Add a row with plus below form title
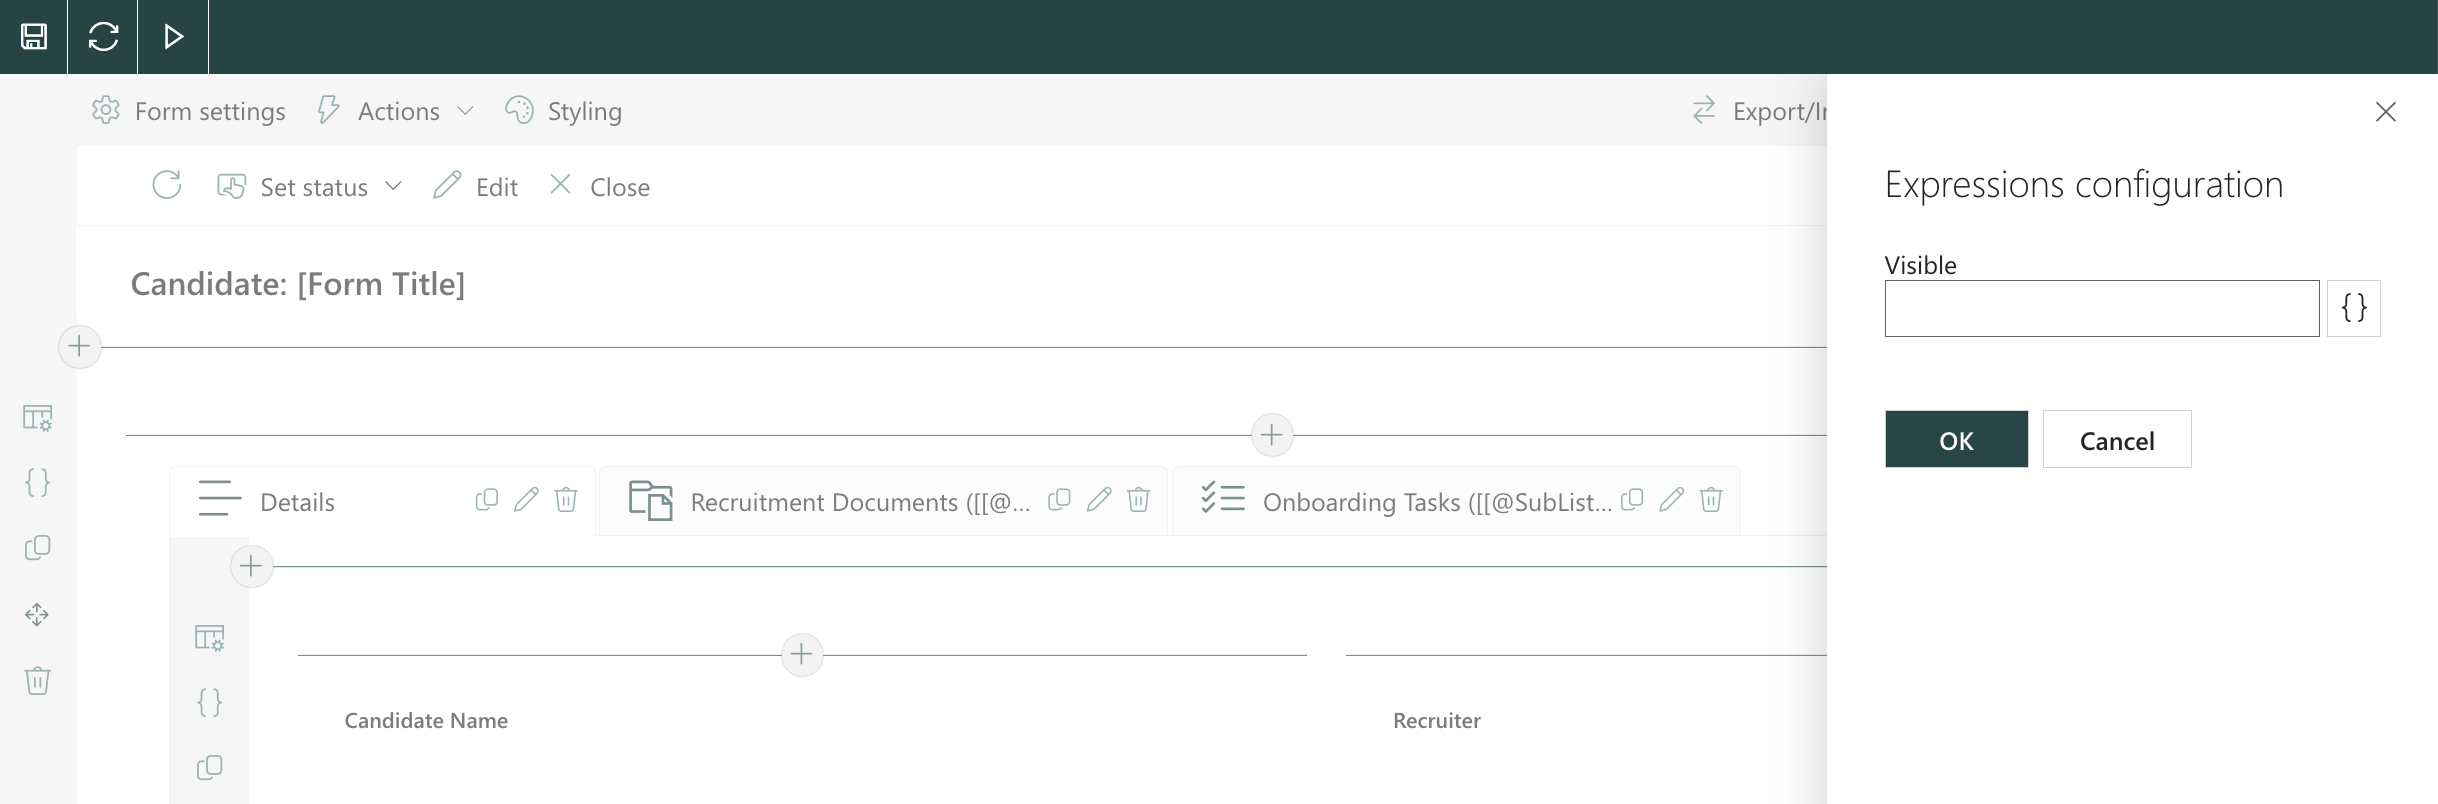The image size is (2438, 804). click(79, 347)
